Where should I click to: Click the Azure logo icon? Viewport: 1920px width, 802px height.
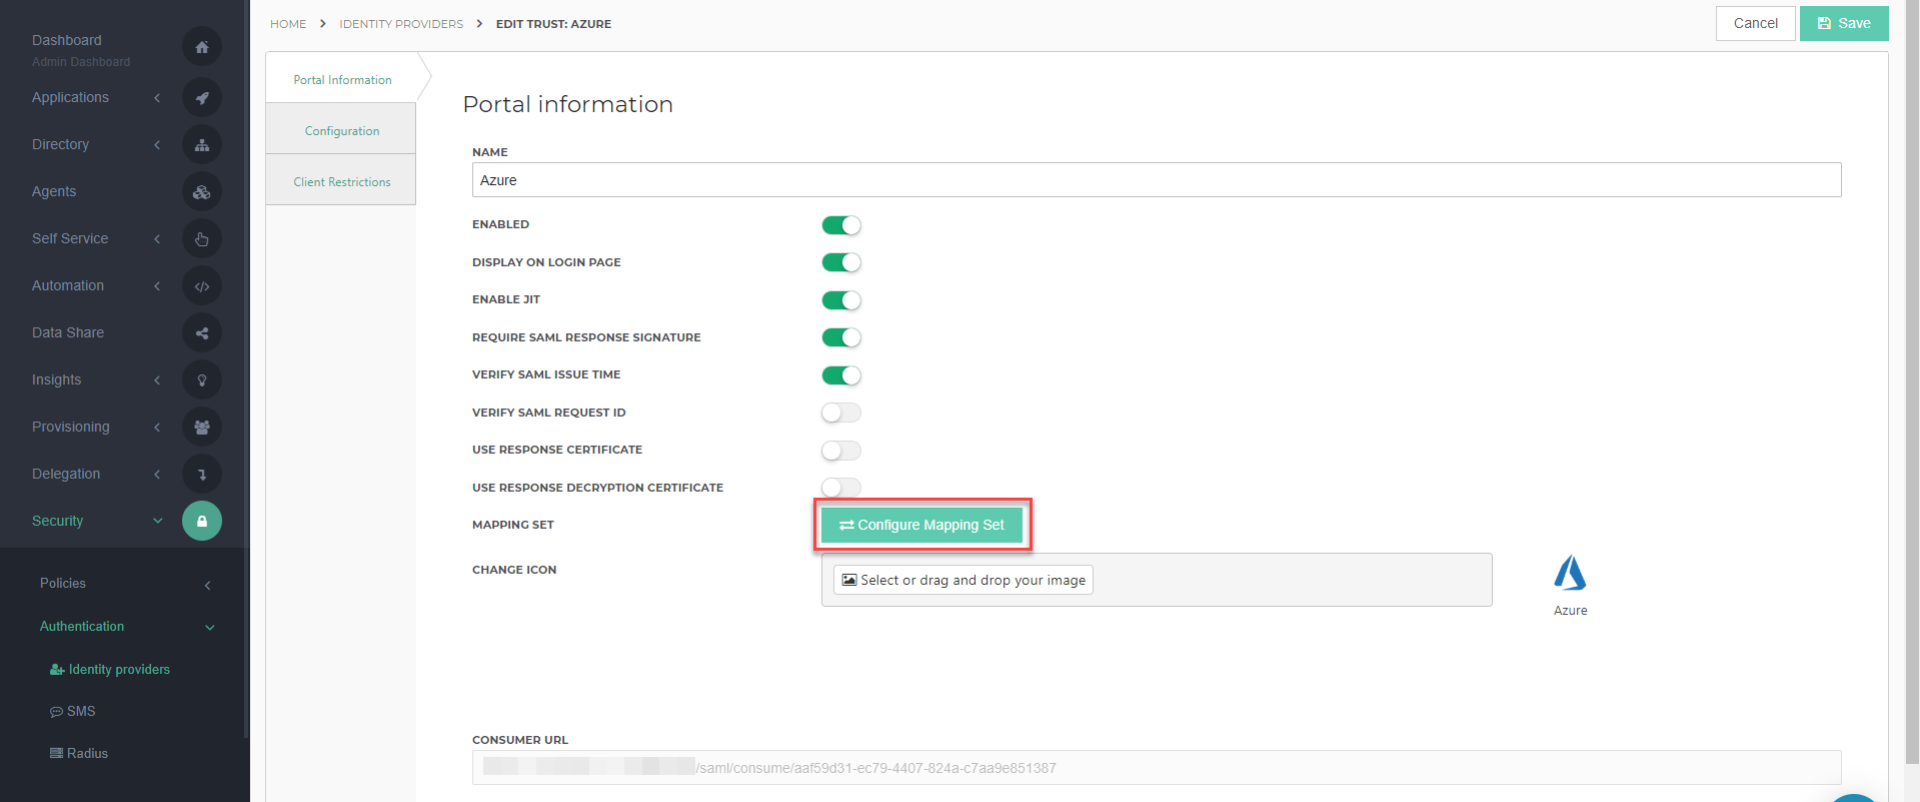pyautogui.click(x=1570, y=573)
